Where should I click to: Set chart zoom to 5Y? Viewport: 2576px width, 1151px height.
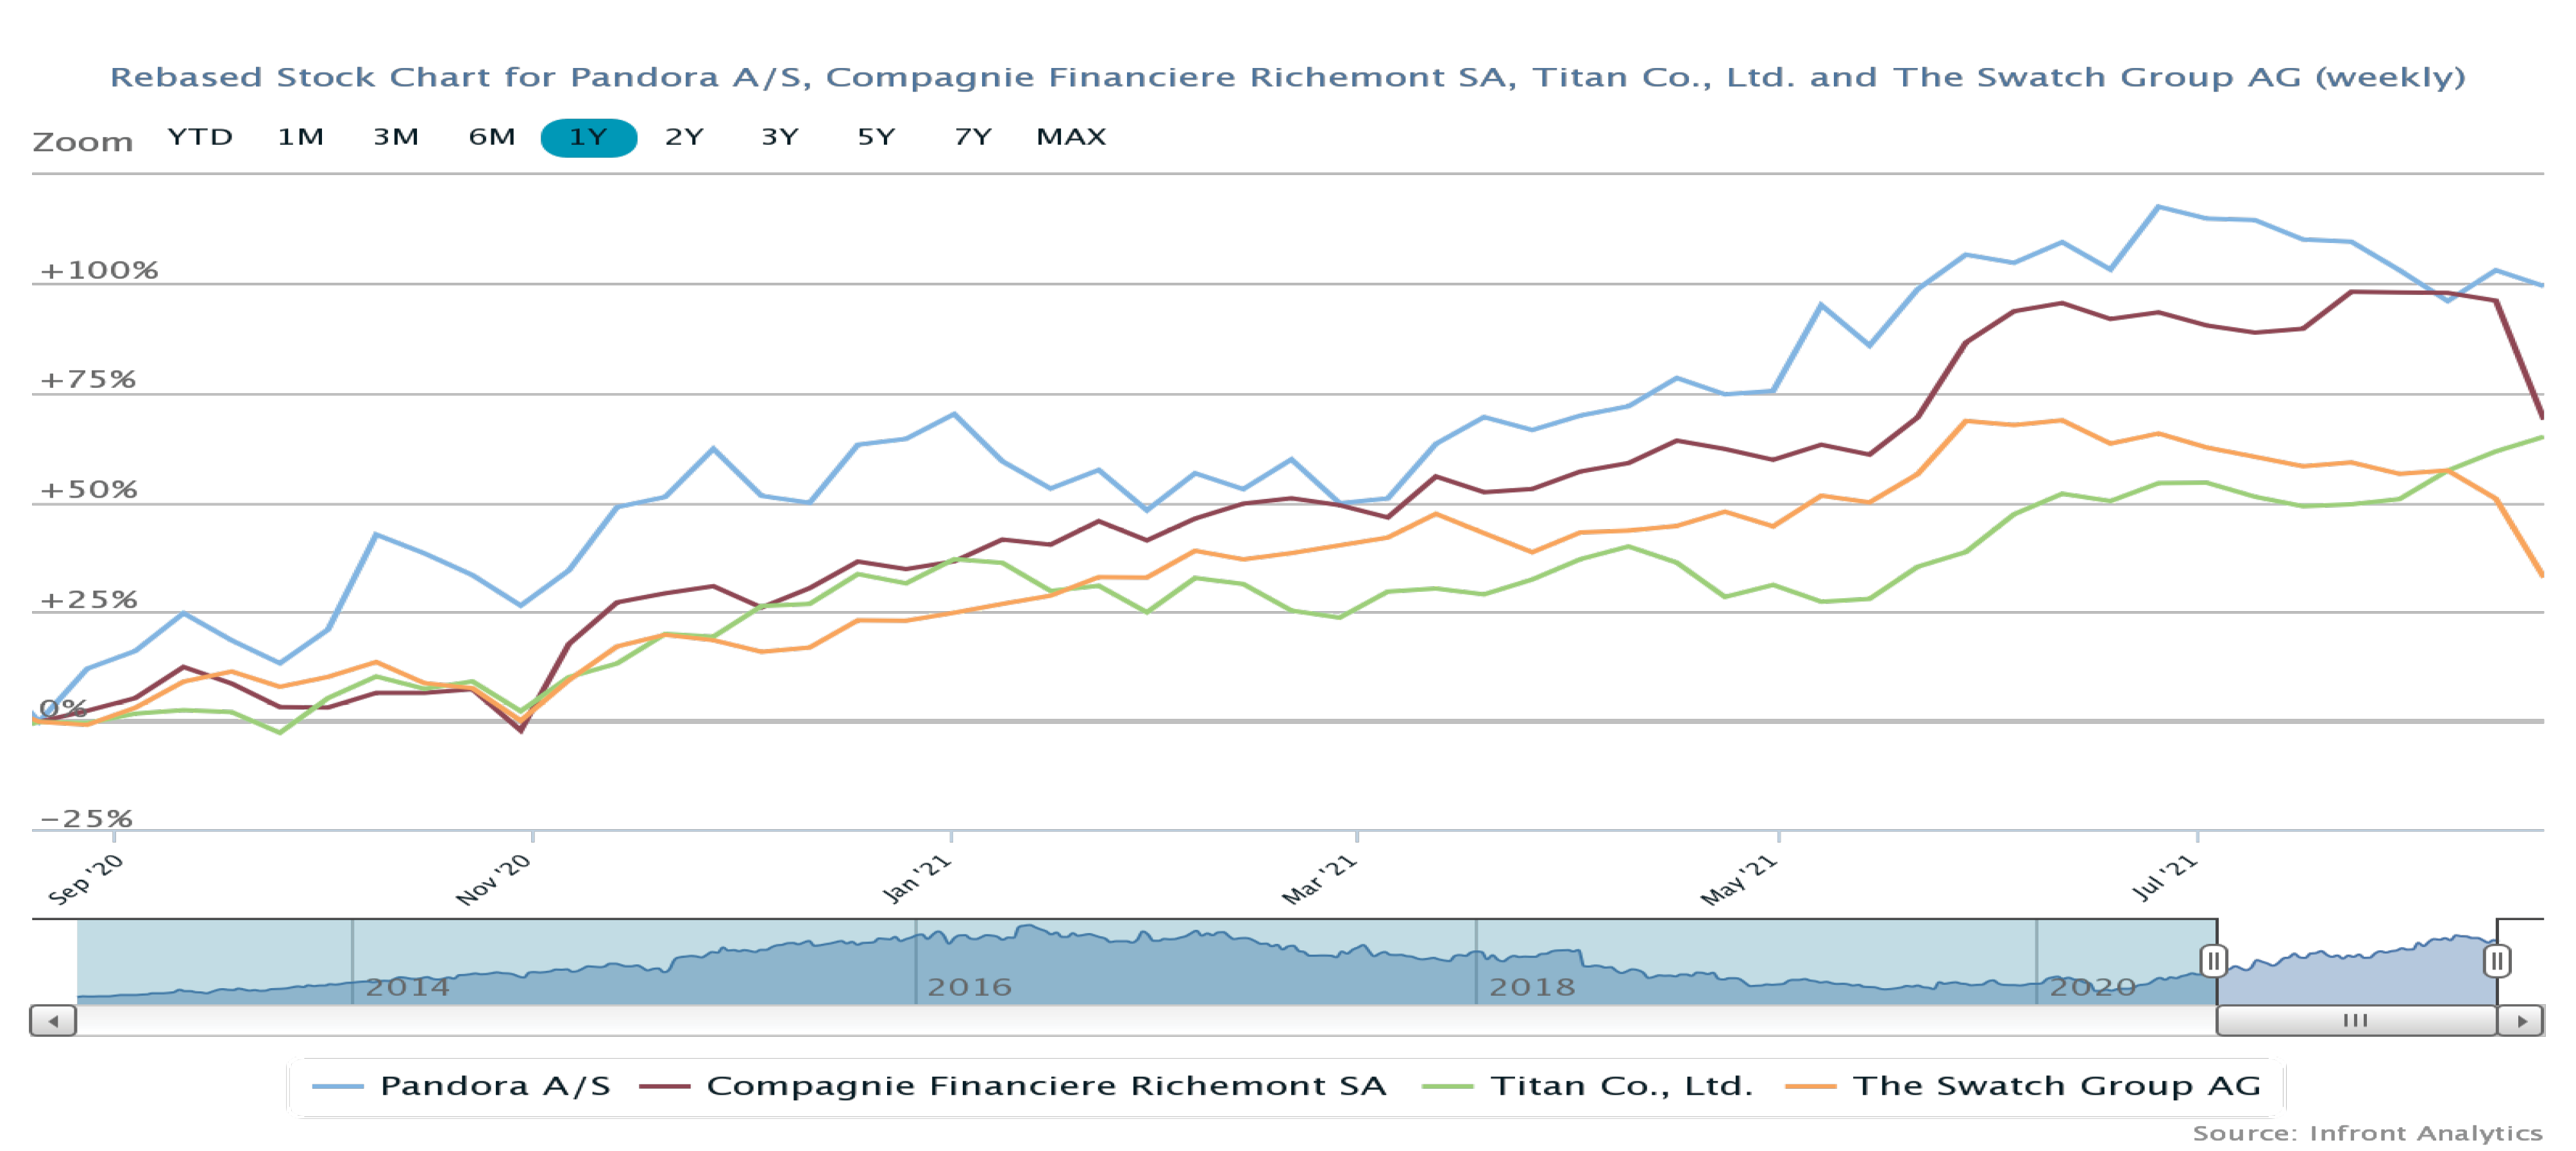click(x=876, y=137)
